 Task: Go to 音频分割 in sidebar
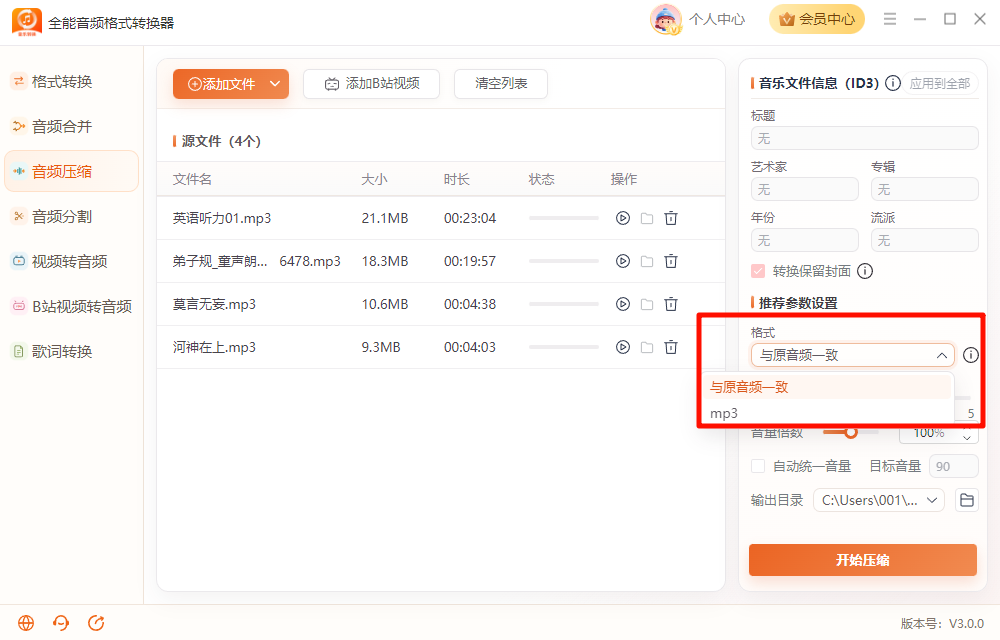pyautogui.click(x=71, y=217)
